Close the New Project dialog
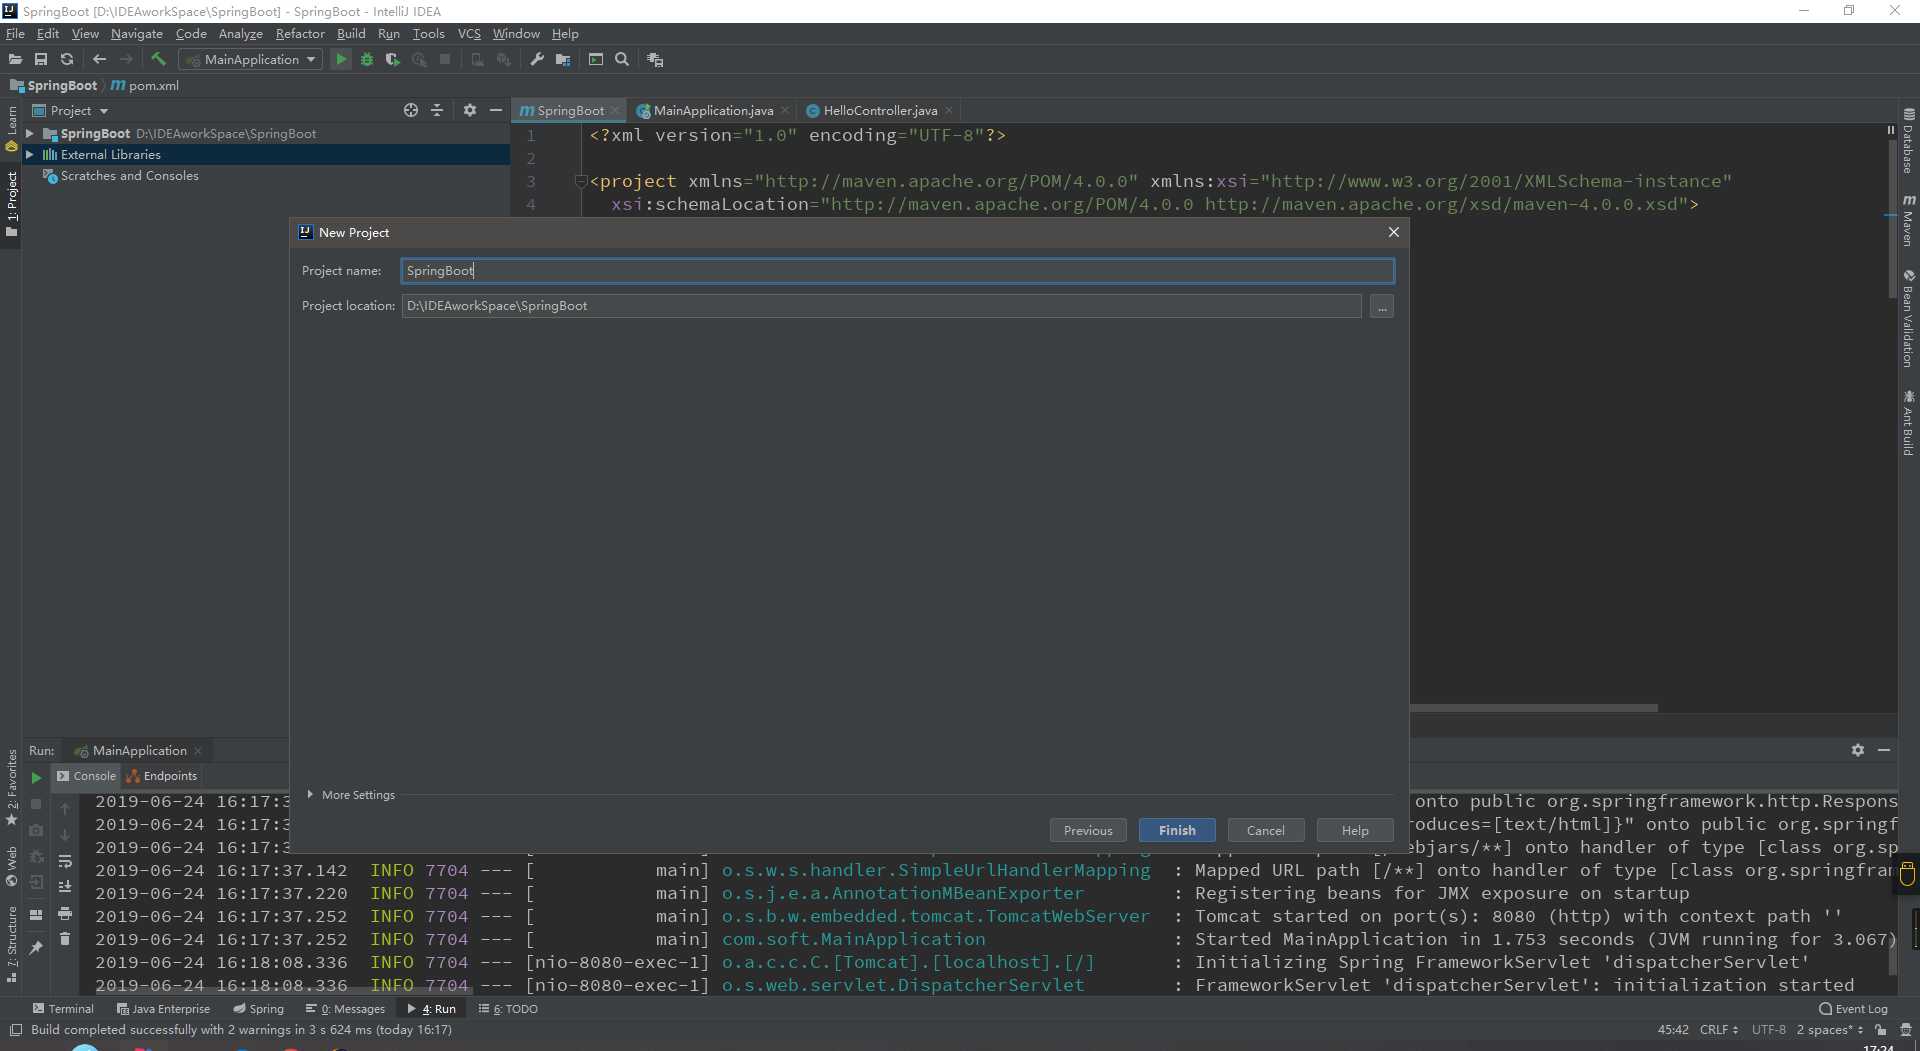Image resolution: width=1920 pixels, height=1051 pixels. pos(1393,232)
